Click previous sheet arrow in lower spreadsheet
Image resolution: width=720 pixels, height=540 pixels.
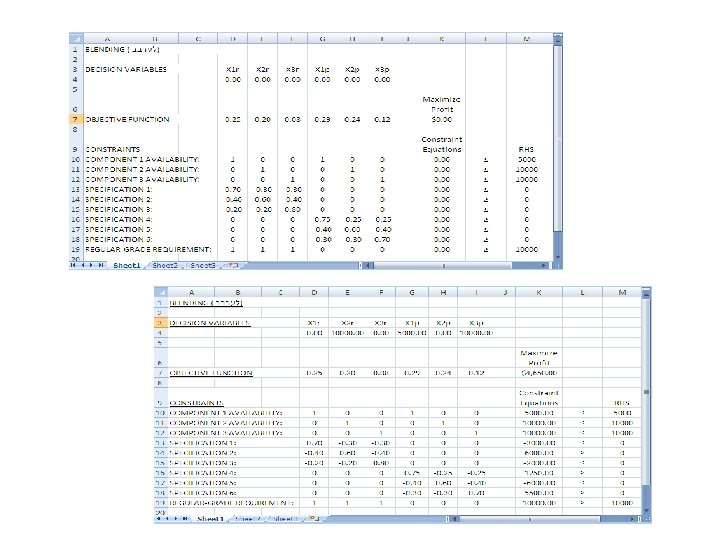coord(167,518)
